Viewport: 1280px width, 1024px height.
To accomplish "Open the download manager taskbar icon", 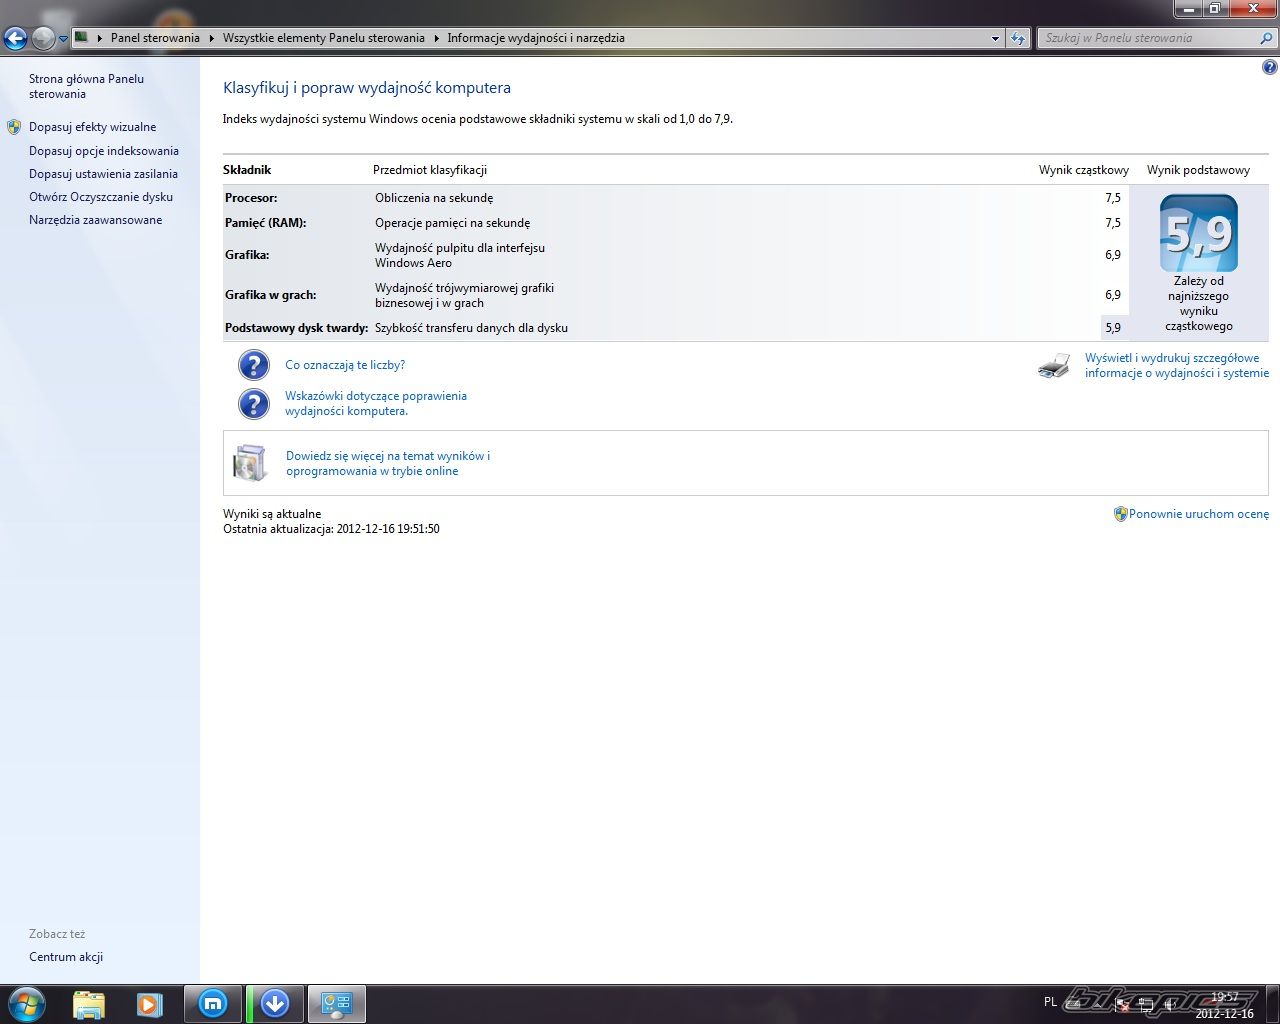I will [x=274, y=1003].
